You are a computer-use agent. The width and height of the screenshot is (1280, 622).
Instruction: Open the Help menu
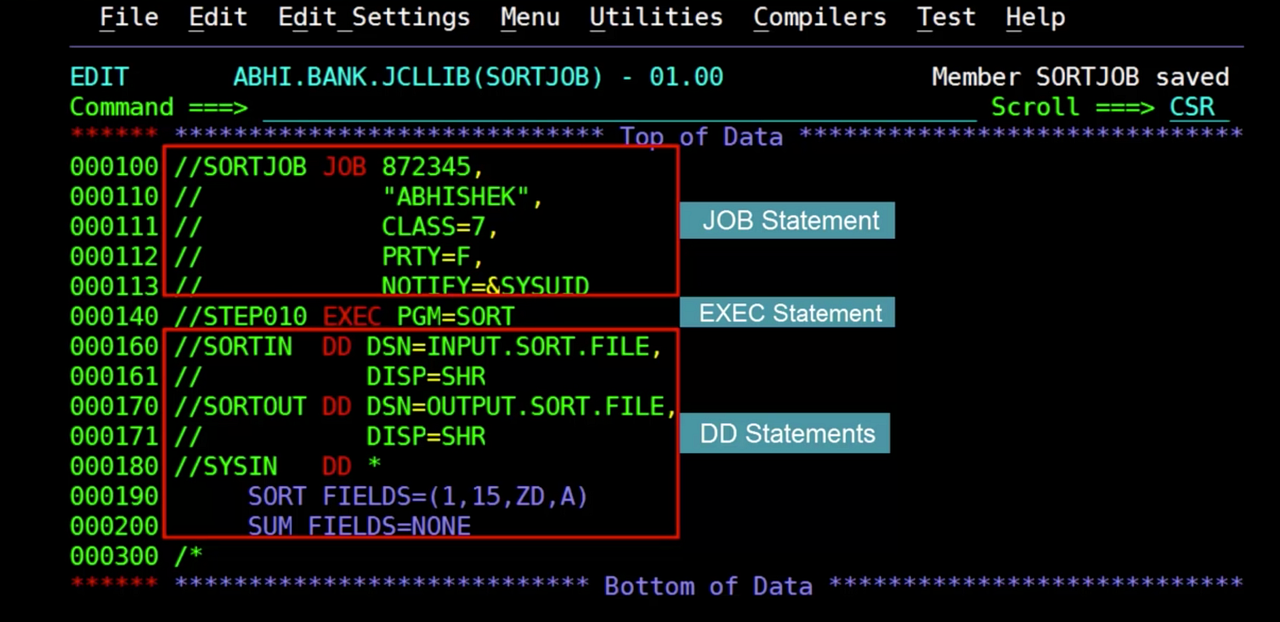tap(1035, 17)
